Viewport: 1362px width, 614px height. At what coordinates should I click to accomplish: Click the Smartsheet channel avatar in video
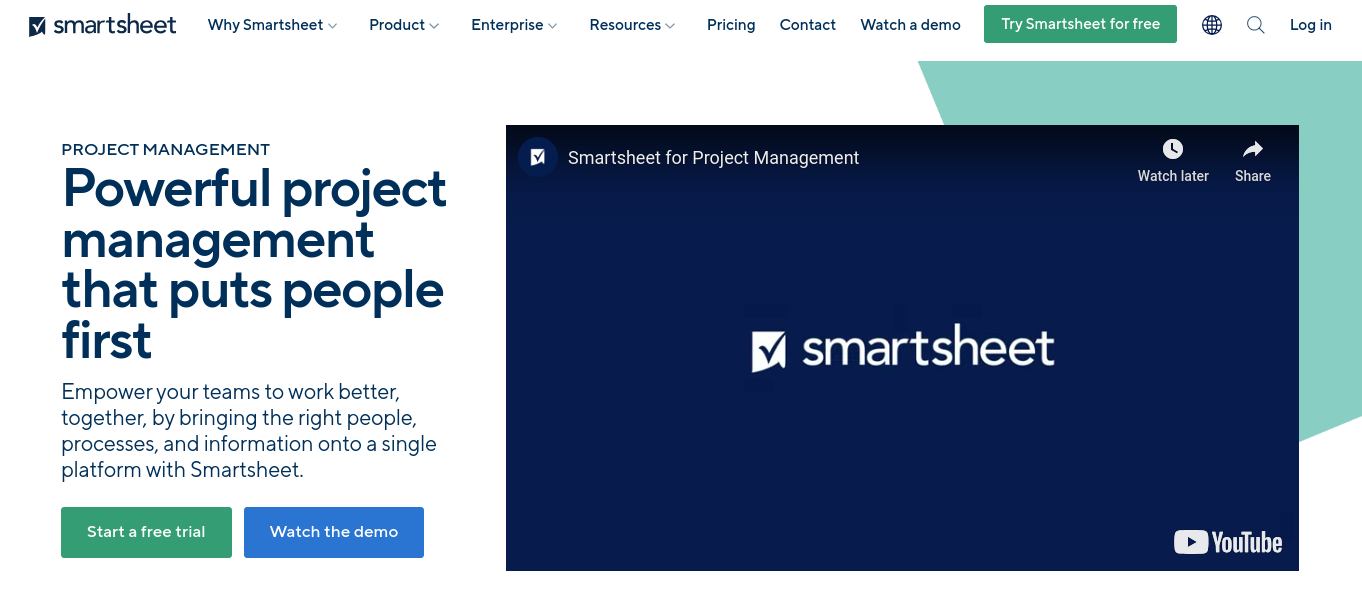(x=538, y=157)
